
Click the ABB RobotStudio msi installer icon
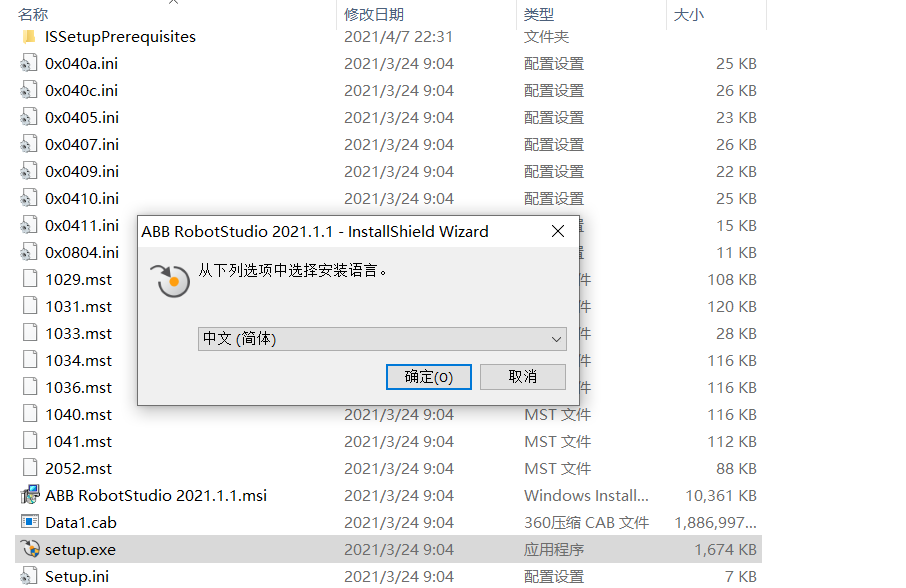(30, 495)
